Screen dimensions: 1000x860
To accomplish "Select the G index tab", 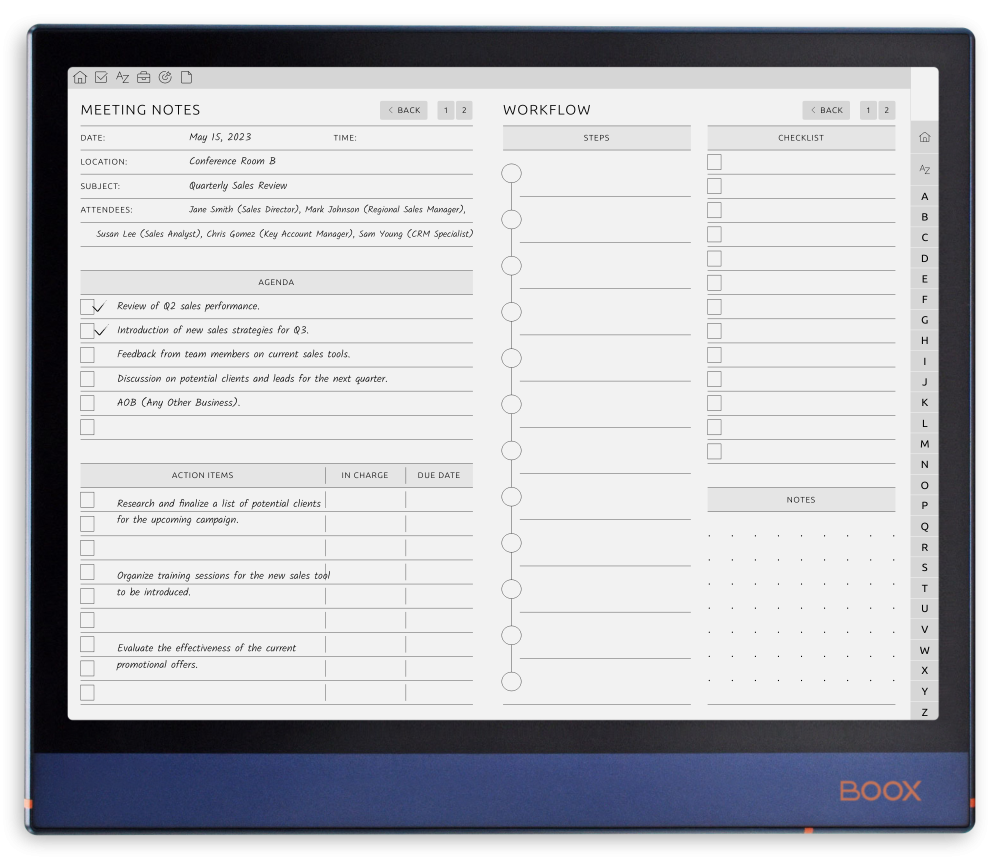I will [x=925, y=320].
